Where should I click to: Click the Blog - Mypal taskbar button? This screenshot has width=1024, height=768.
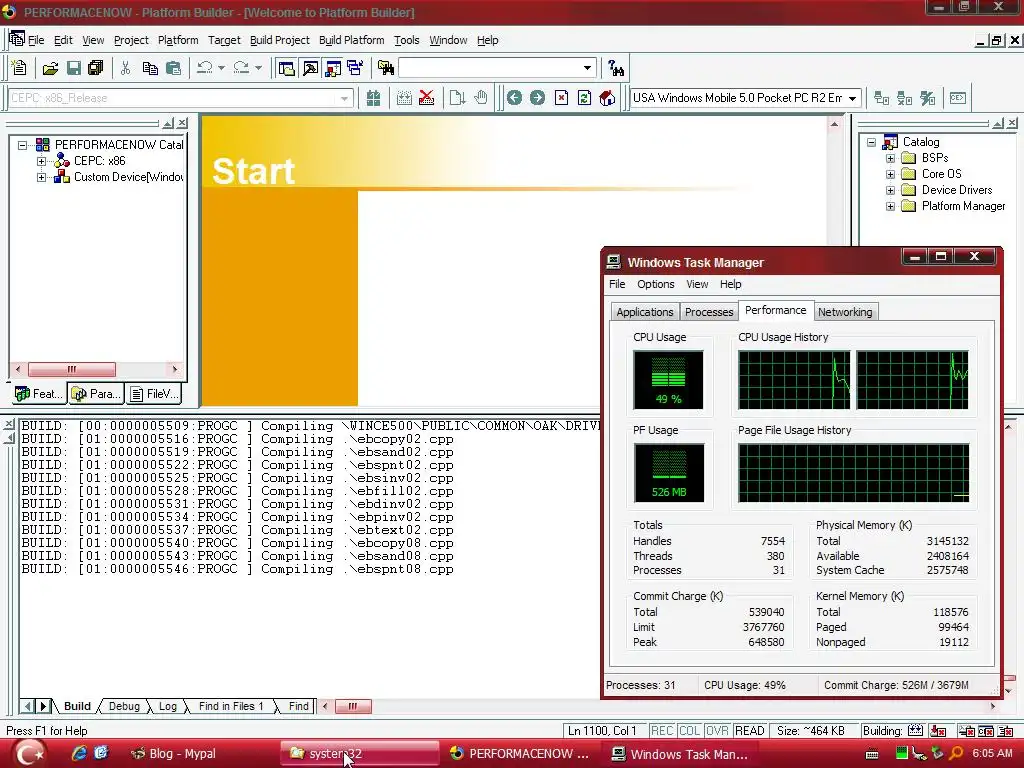coord(175,754)
